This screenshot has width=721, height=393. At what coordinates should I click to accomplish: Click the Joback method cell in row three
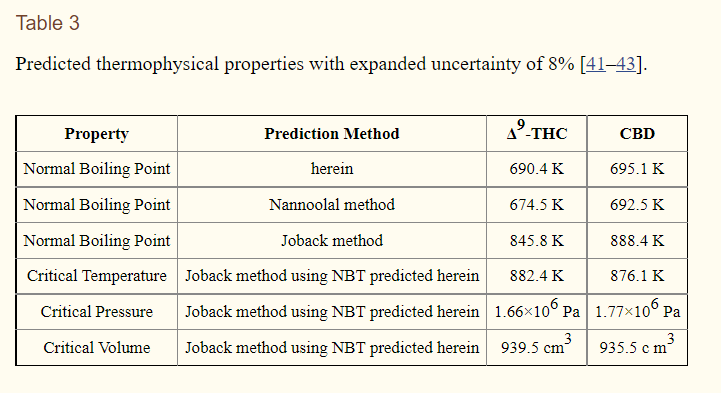click(x=332, y=240)
